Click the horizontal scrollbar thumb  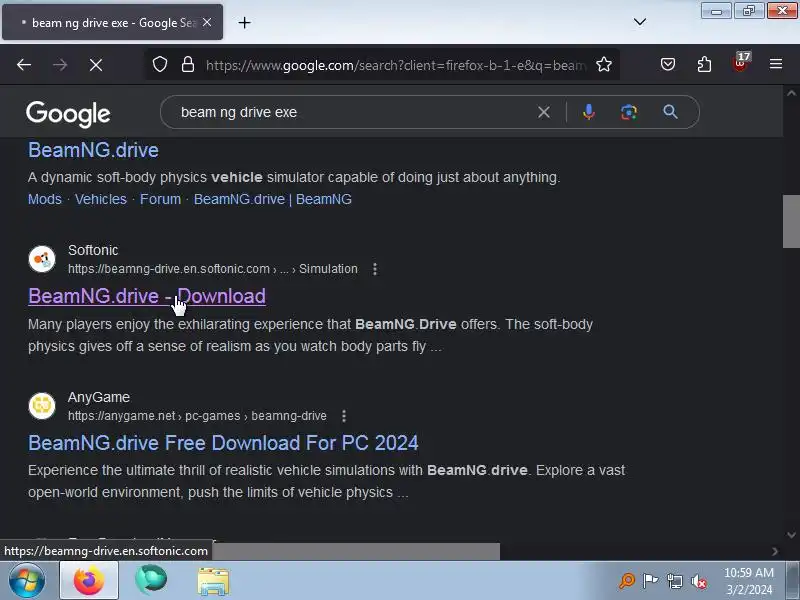(x=356, y=551)
